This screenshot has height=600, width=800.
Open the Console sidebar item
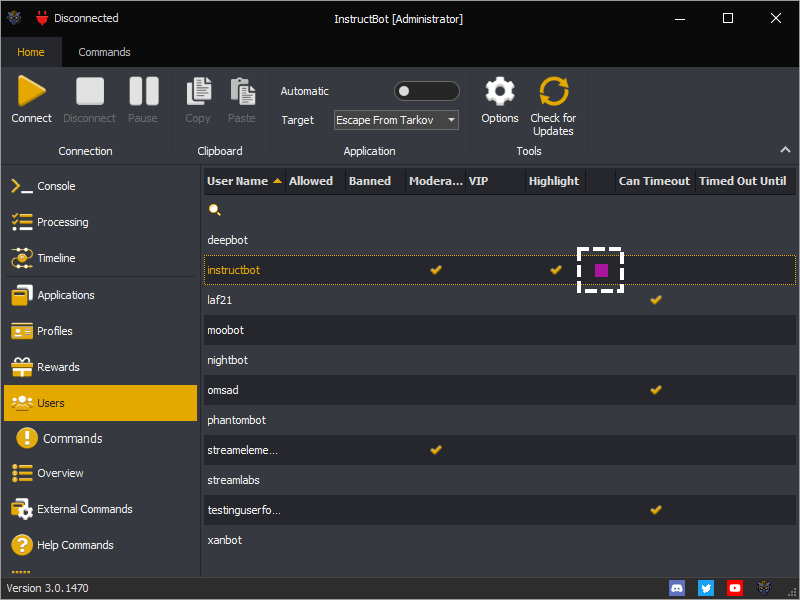click(56, 186)
